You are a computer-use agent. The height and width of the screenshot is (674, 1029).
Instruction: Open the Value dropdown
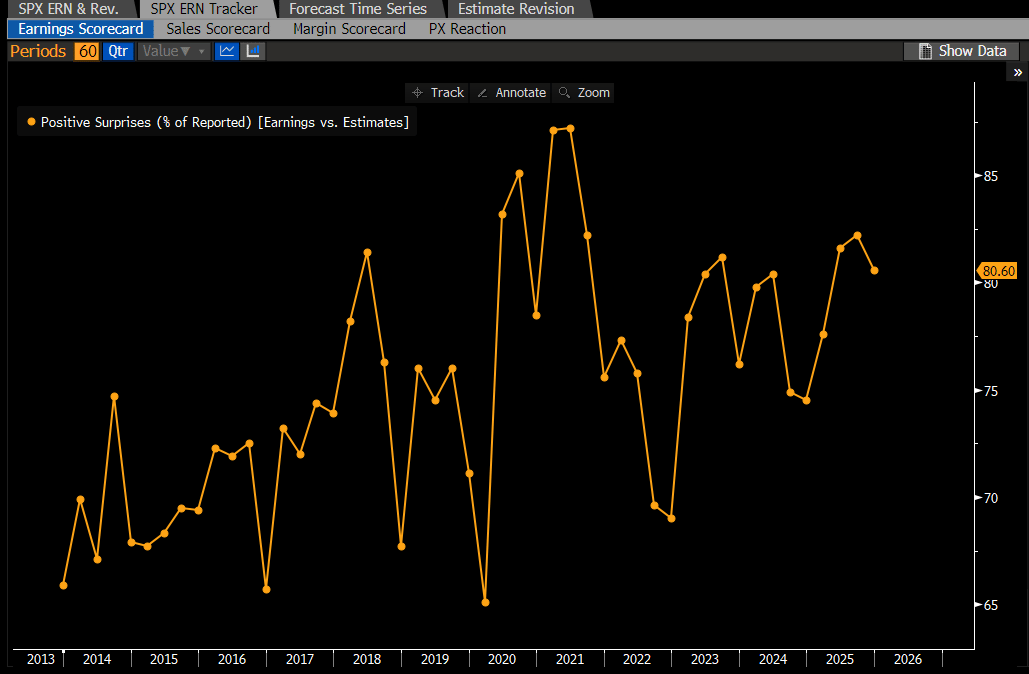pos(174,51)
